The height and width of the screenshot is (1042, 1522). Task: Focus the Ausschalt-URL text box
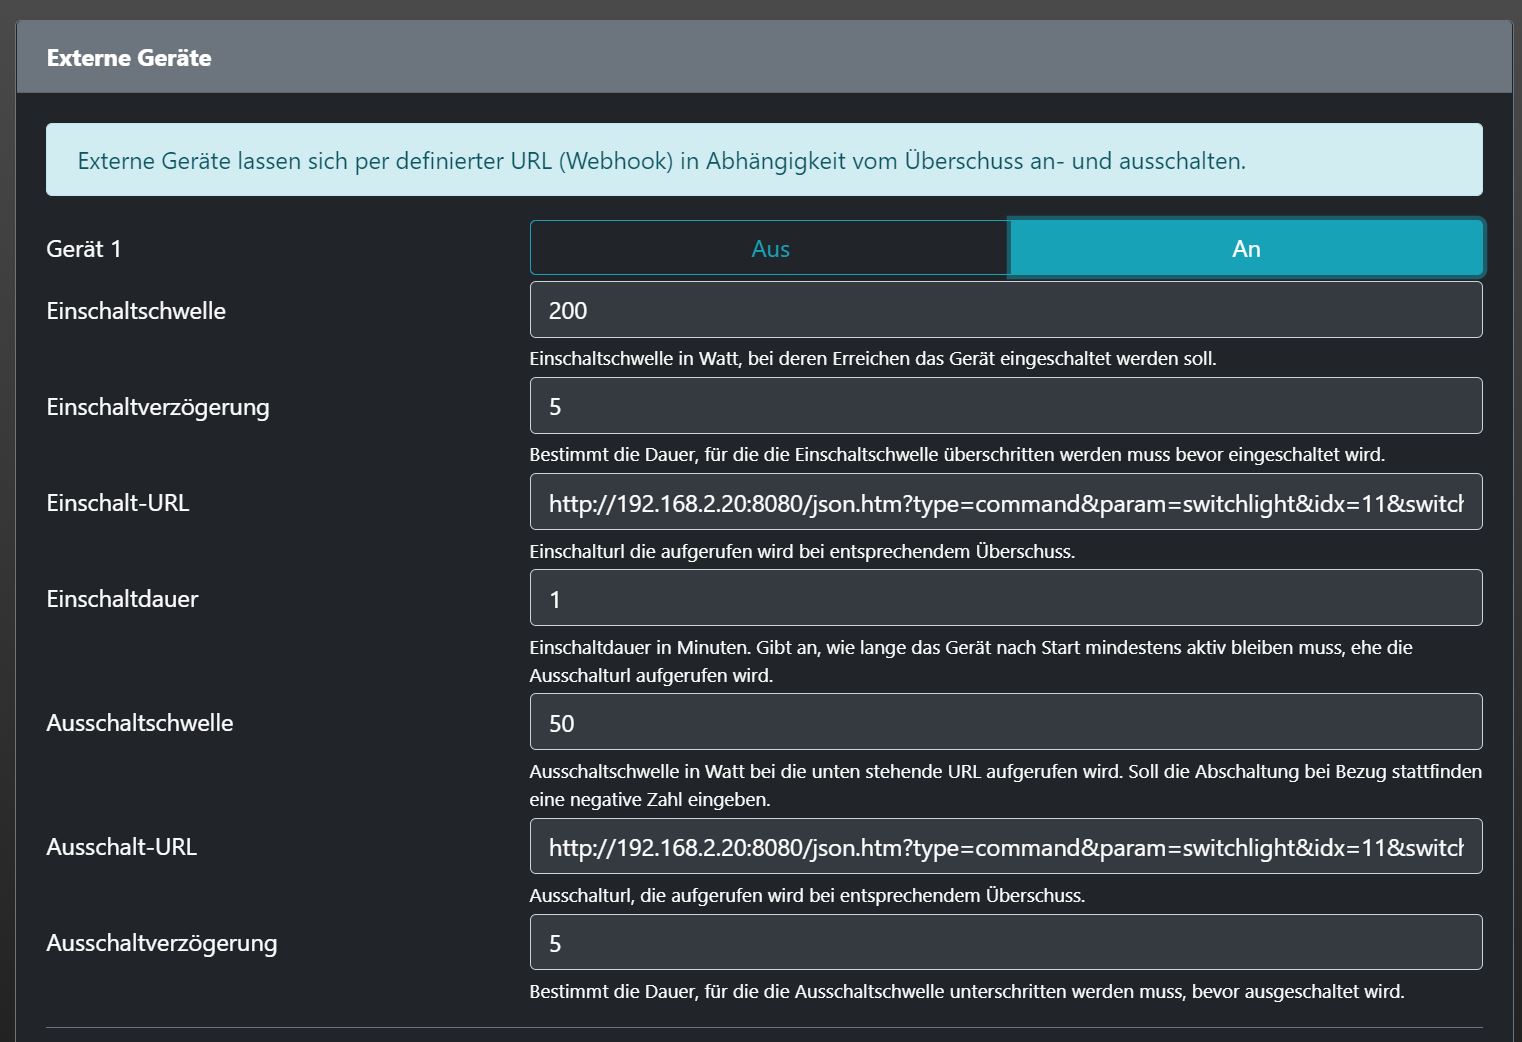pyautogui.click(x=1005, y=846)
